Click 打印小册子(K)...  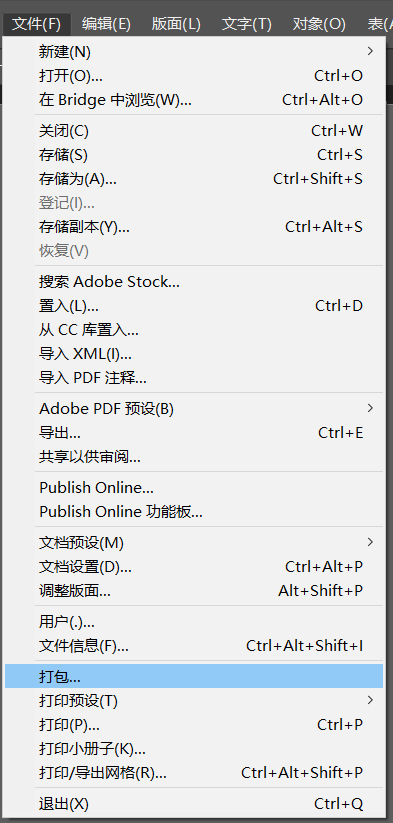(194, 748)
